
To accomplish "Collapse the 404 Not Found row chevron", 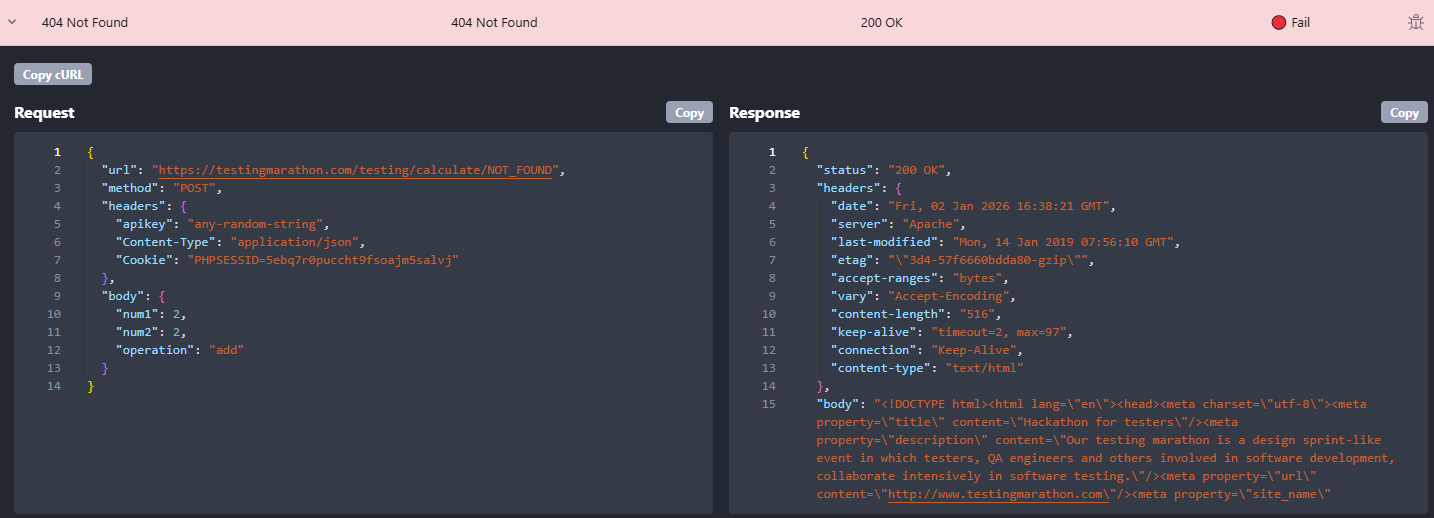I will (12, 22).
